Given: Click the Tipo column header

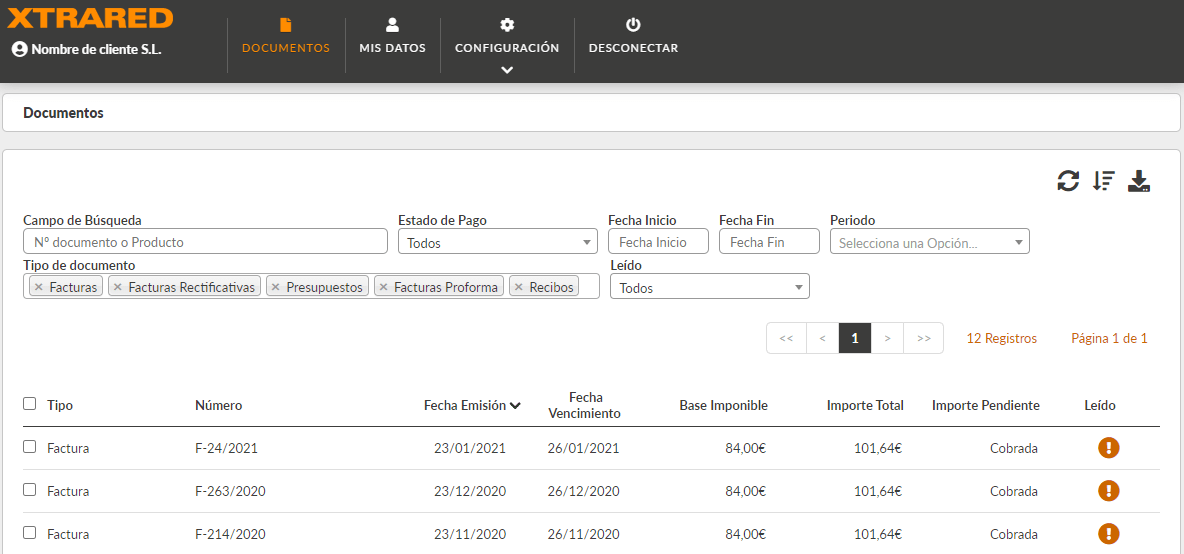Looking at the screenshot, I should [x=60, y=405].
